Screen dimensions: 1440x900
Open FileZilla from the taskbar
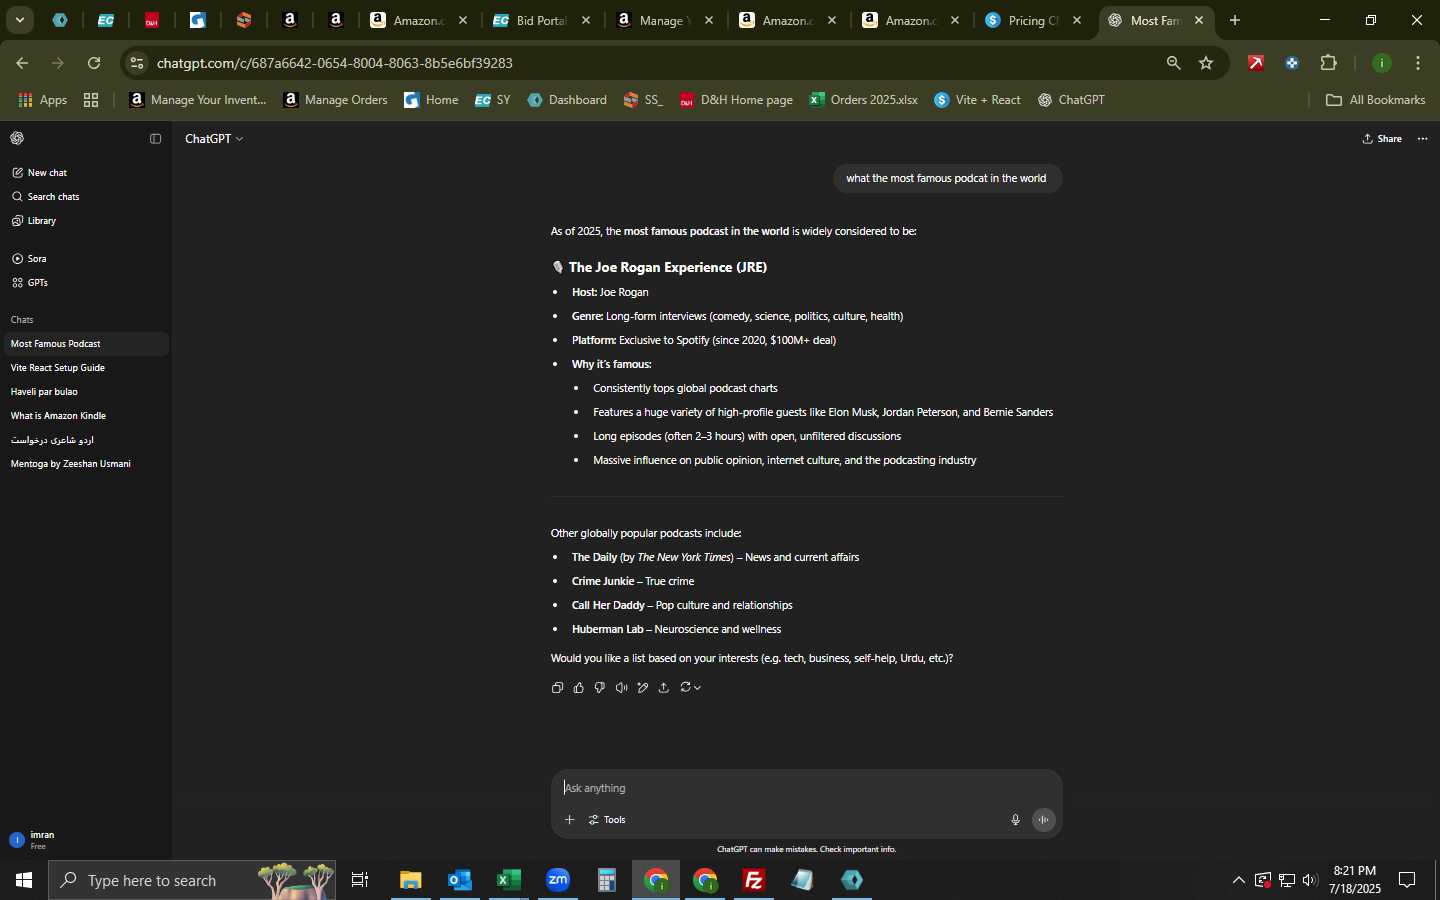(x=754, y=880)
